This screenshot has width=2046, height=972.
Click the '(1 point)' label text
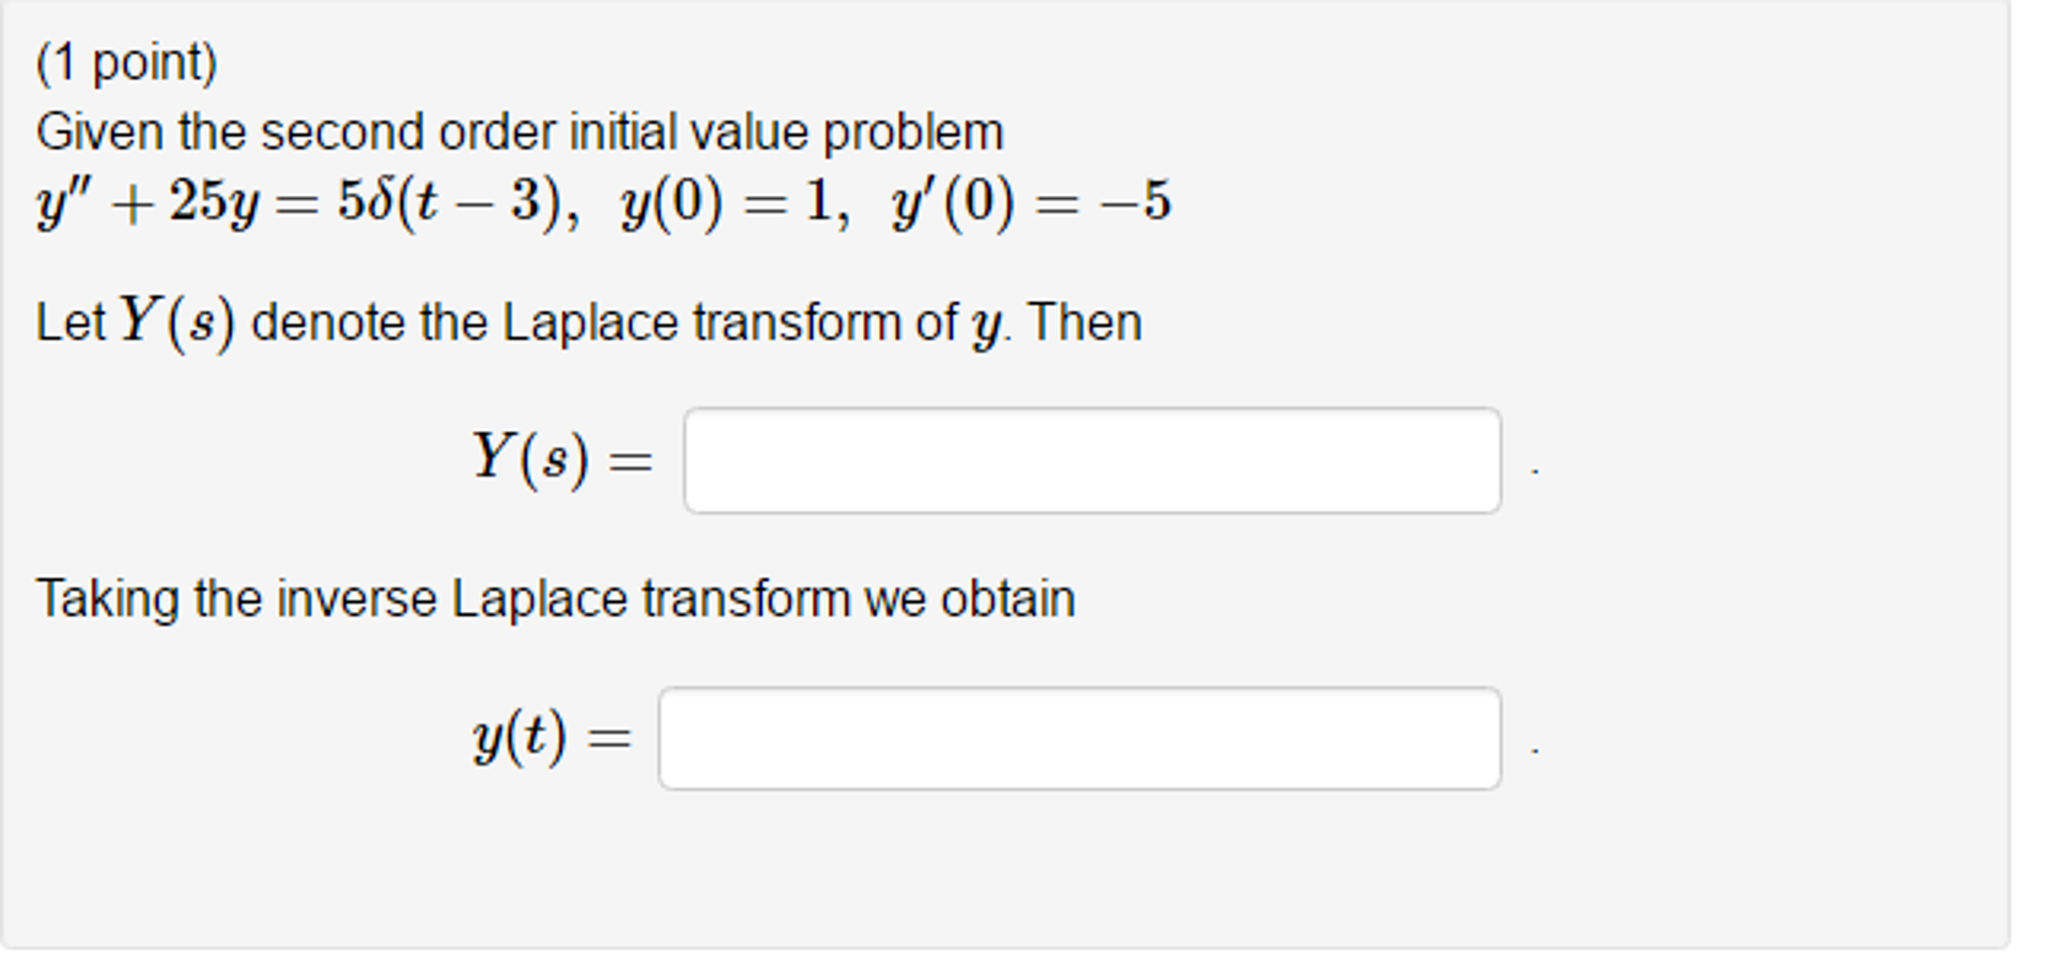128,60
